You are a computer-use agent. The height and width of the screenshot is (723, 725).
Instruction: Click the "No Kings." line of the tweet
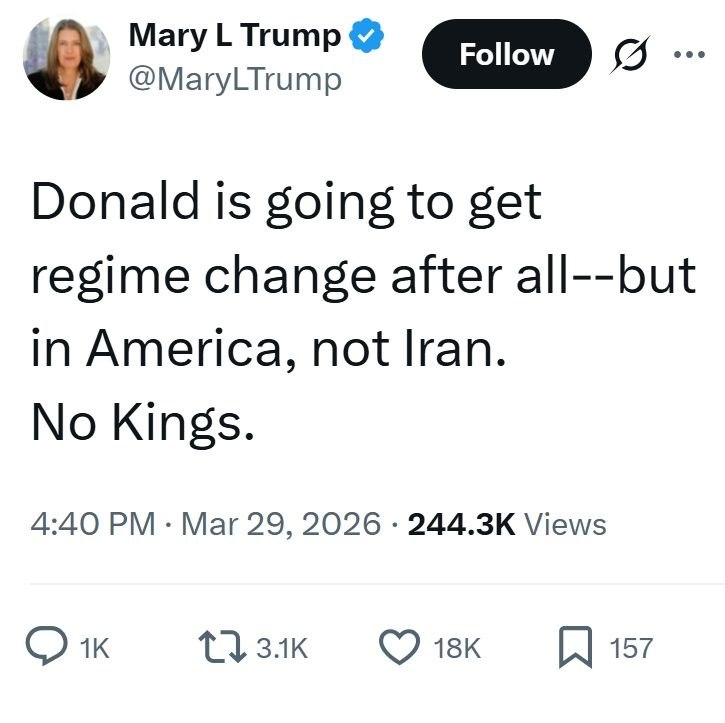click(x=137, y=423)
